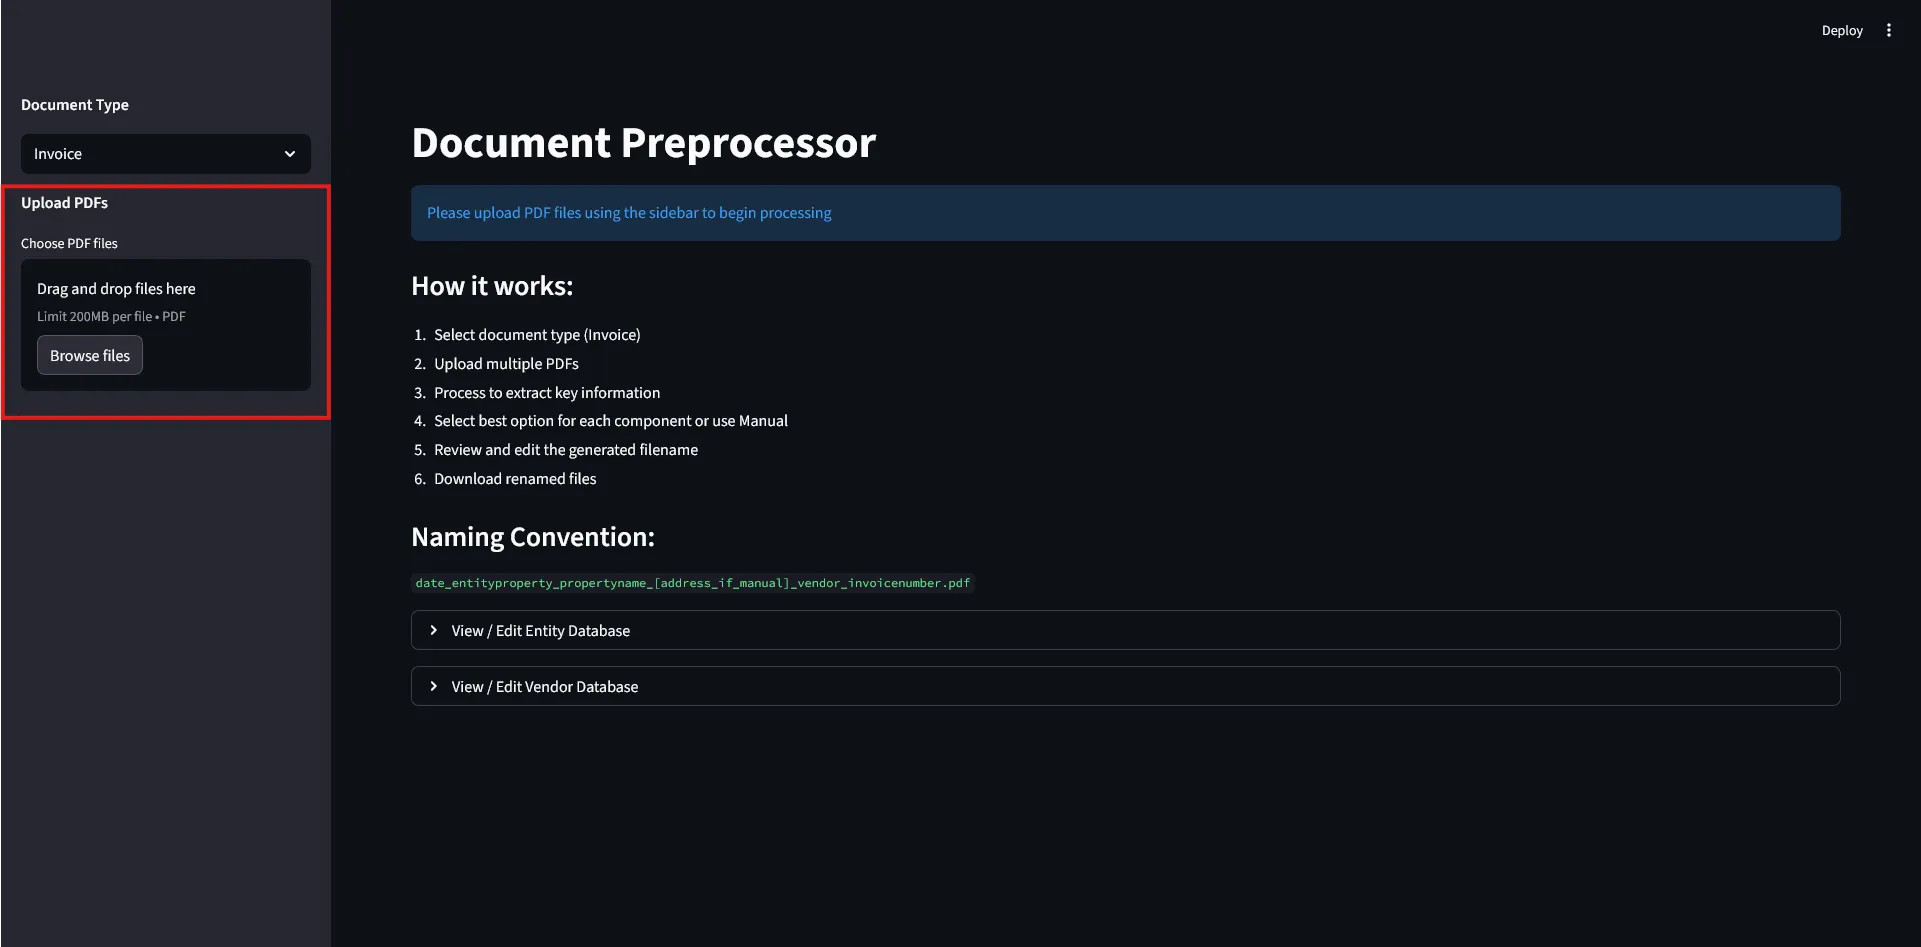Screen dimensions: 1921x947
Task: Expand the View / Edit Vendor Database section
Action: tap(544, 686)
